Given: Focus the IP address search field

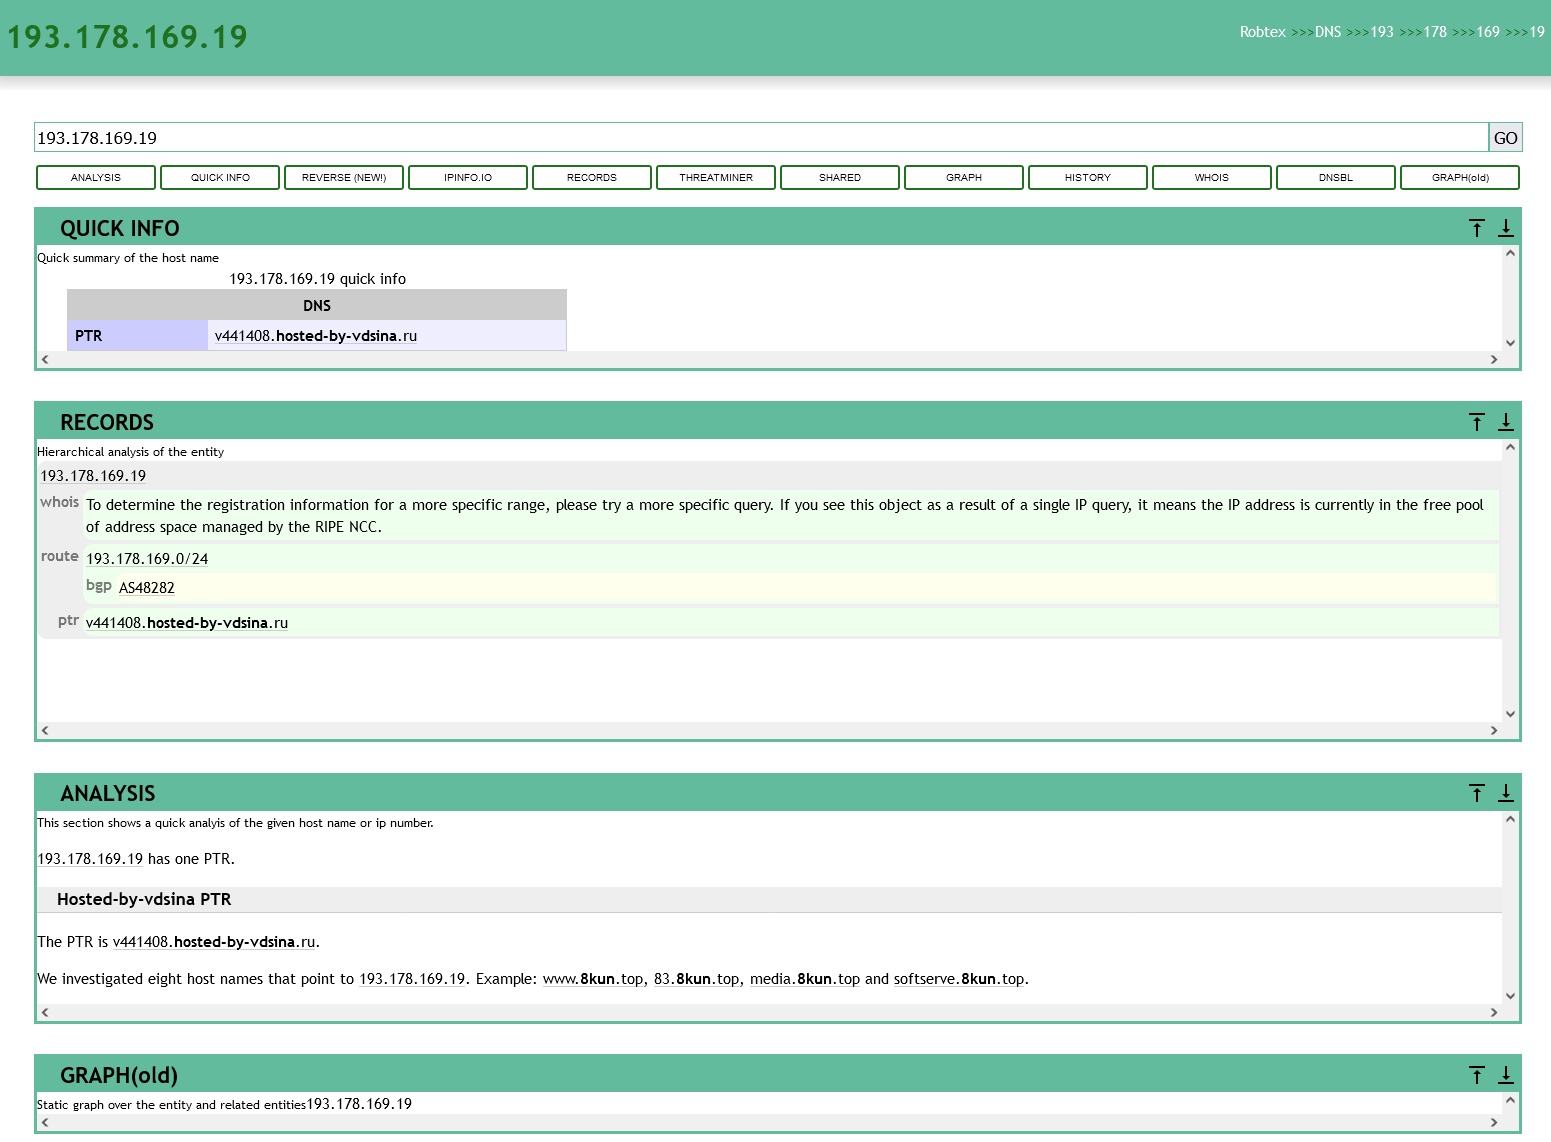Looking at the screenshot, I should tap(761, 138).
